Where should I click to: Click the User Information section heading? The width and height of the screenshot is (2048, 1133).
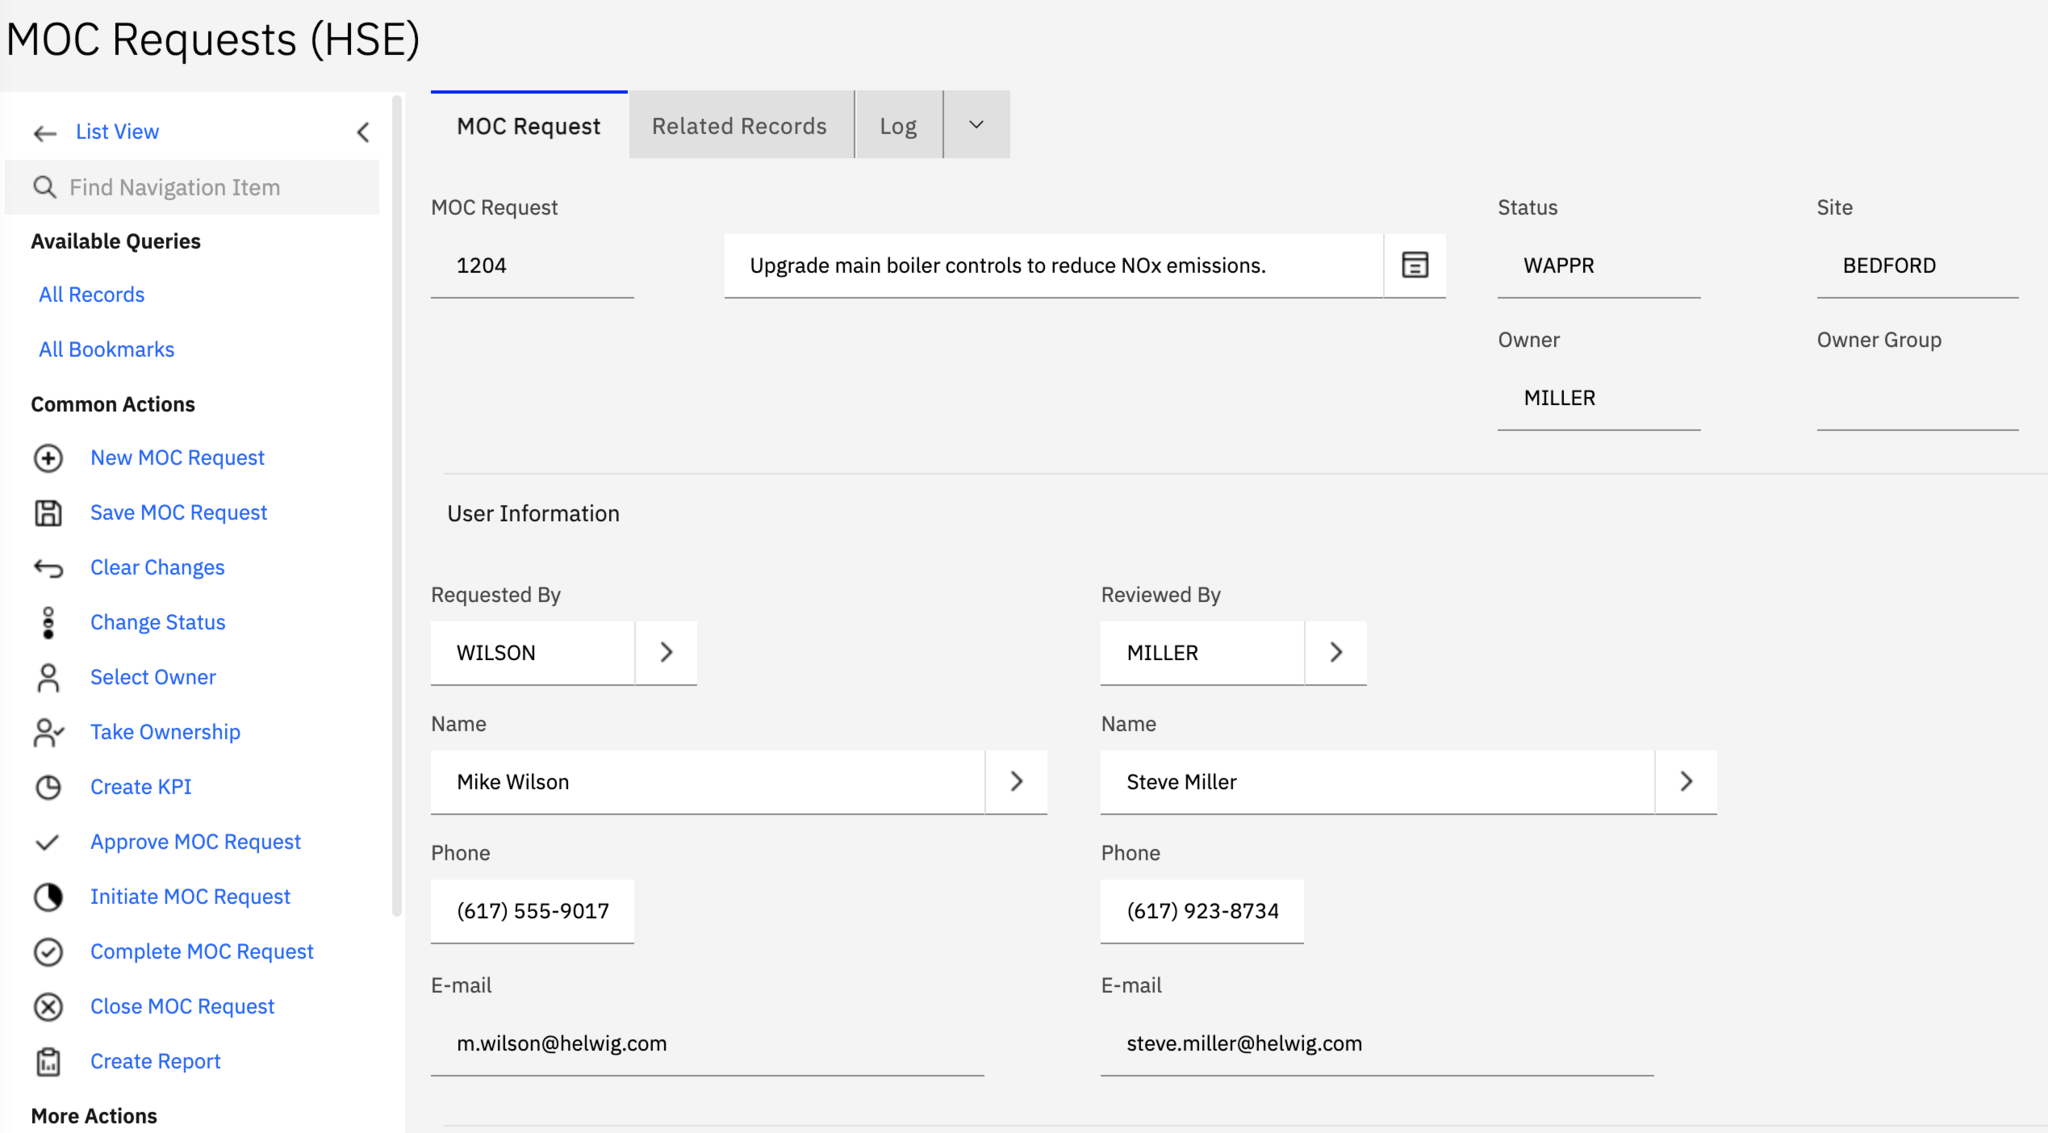pos(533,513)
